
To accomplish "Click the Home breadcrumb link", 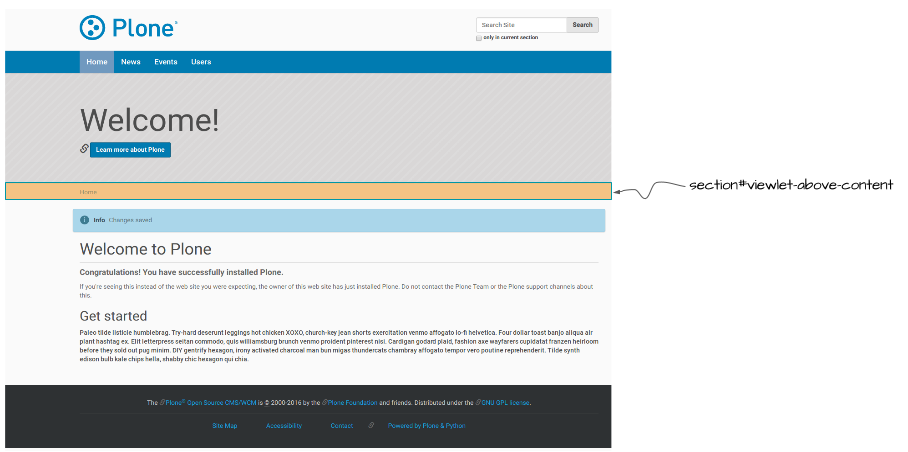I will click(x=89, y=192).
